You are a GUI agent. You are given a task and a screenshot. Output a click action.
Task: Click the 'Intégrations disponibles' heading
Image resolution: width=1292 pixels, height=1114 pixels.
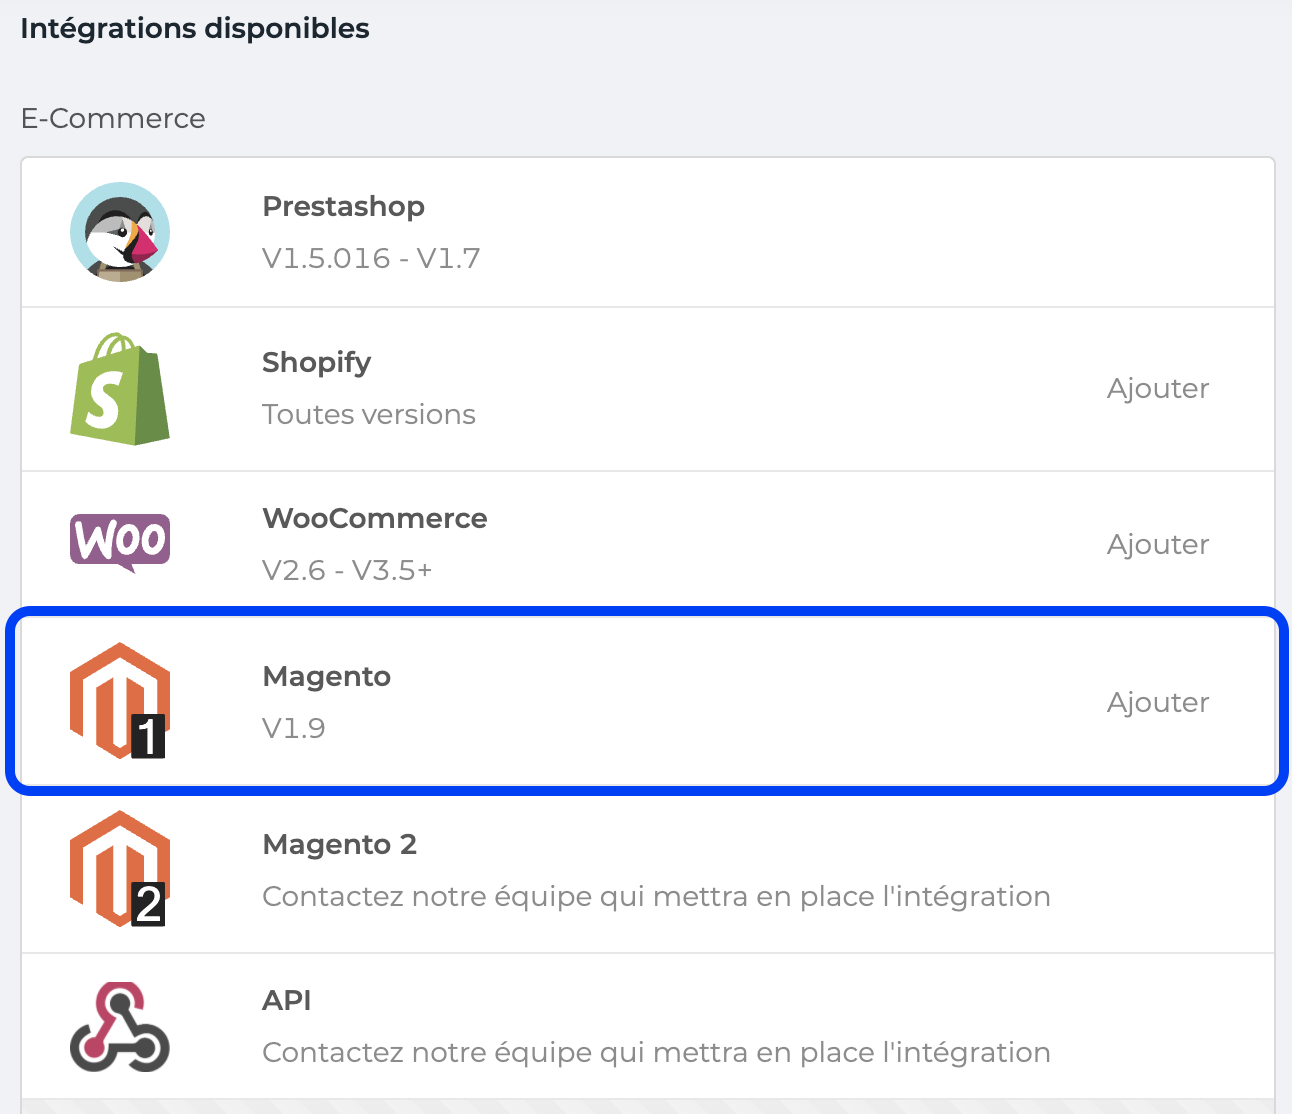(194, 28)
